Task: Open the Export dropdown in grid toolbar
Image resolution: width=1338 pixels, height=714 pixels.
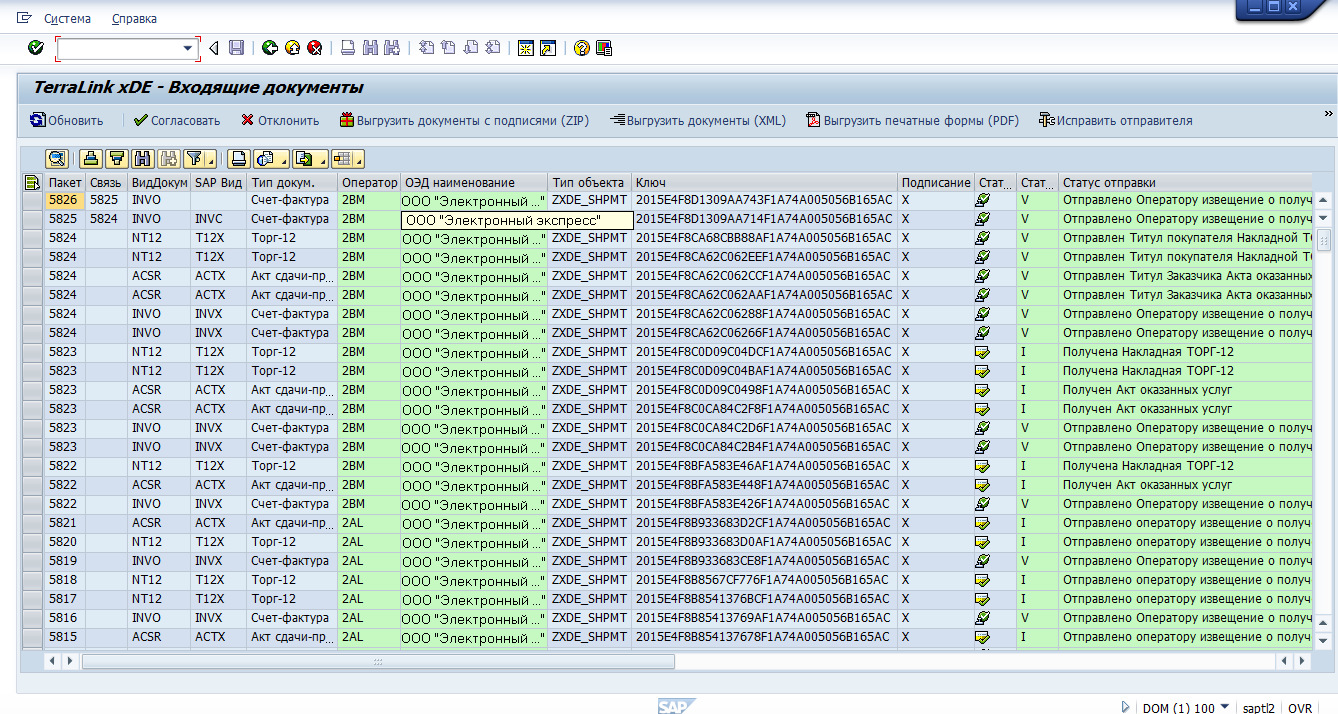Action: [x=310, y=158]
